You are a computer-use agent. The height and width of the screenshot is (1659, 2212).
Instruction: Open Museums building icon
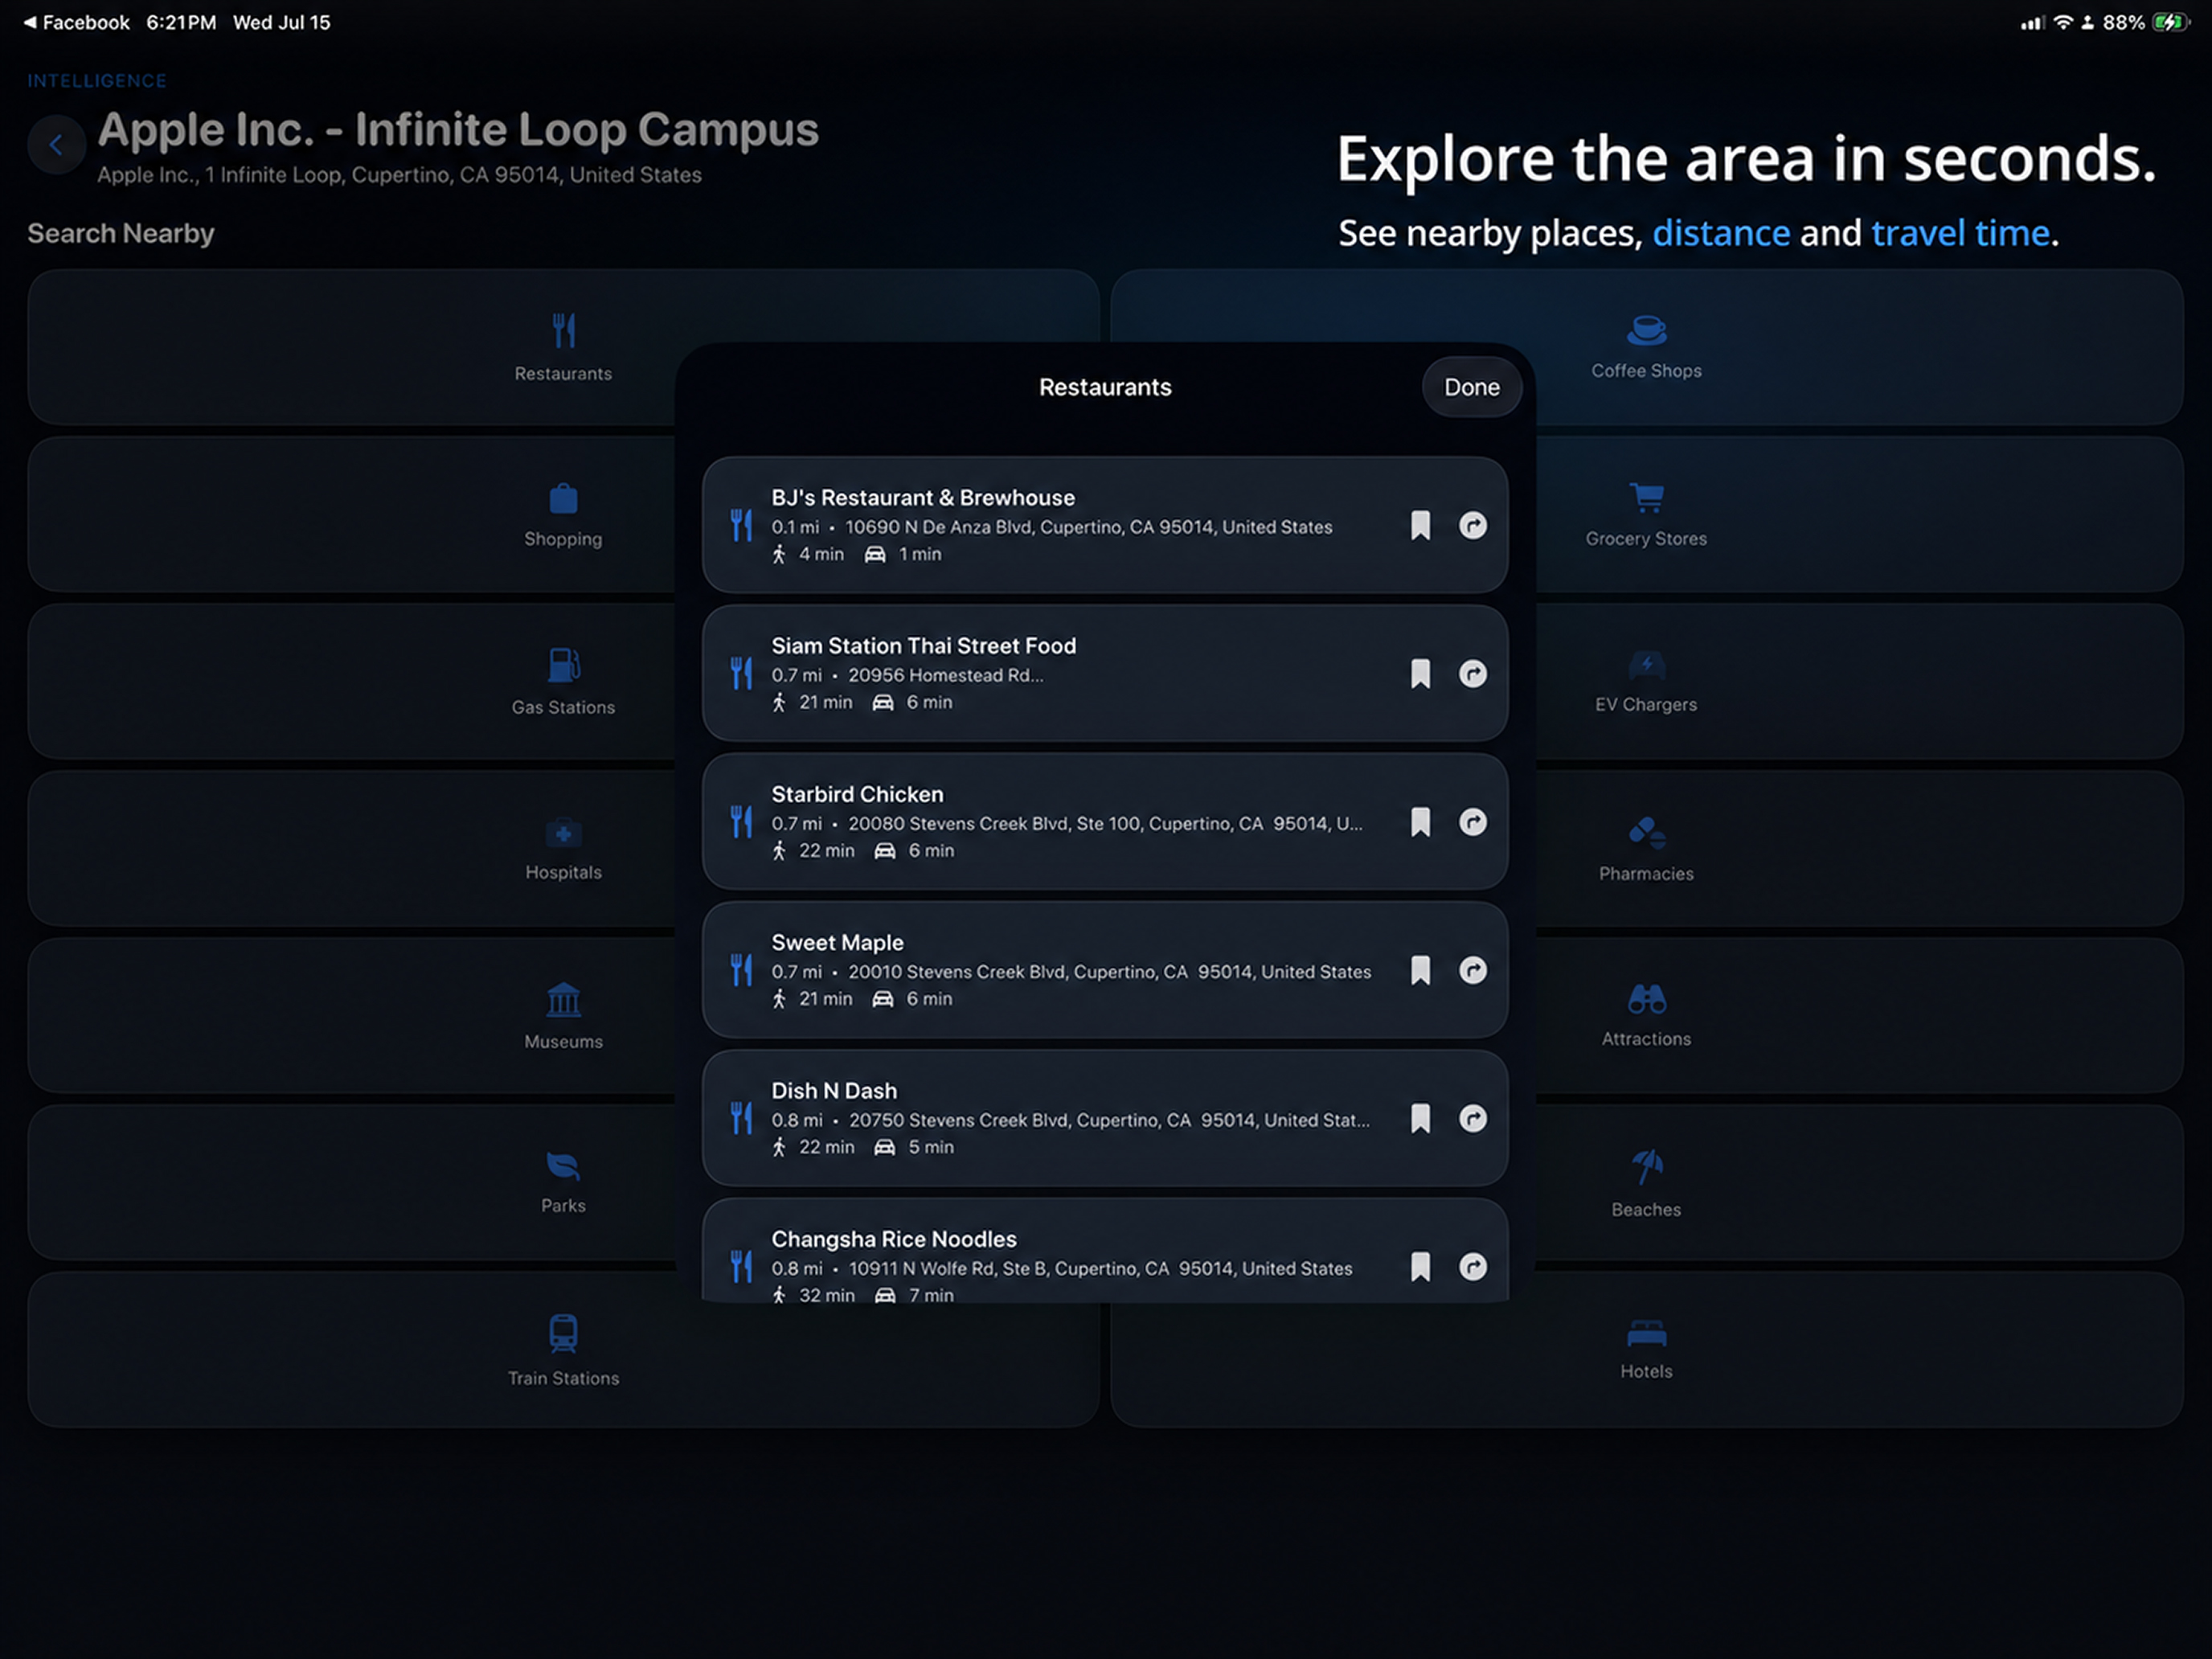(564, 999)
